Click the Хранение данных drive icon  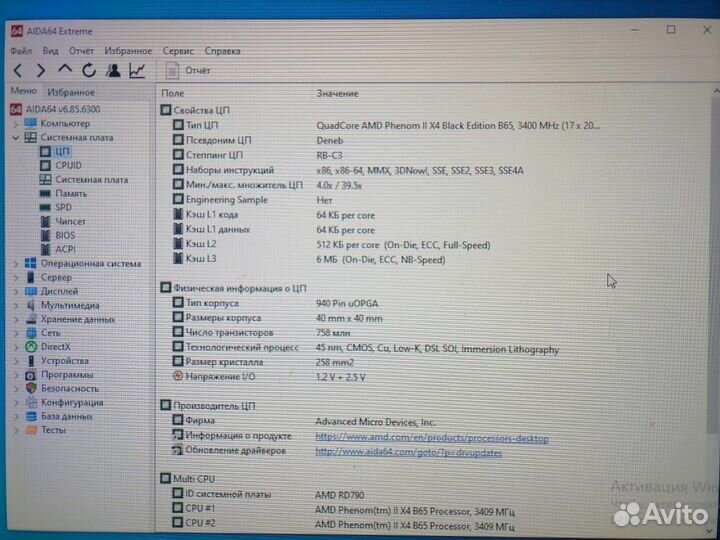point(31,320)
